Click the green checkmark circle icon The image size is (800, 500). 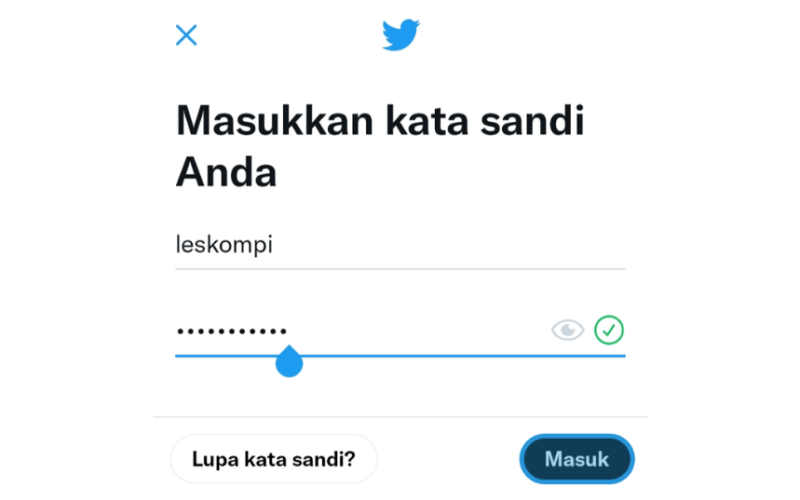click(609, 330)
